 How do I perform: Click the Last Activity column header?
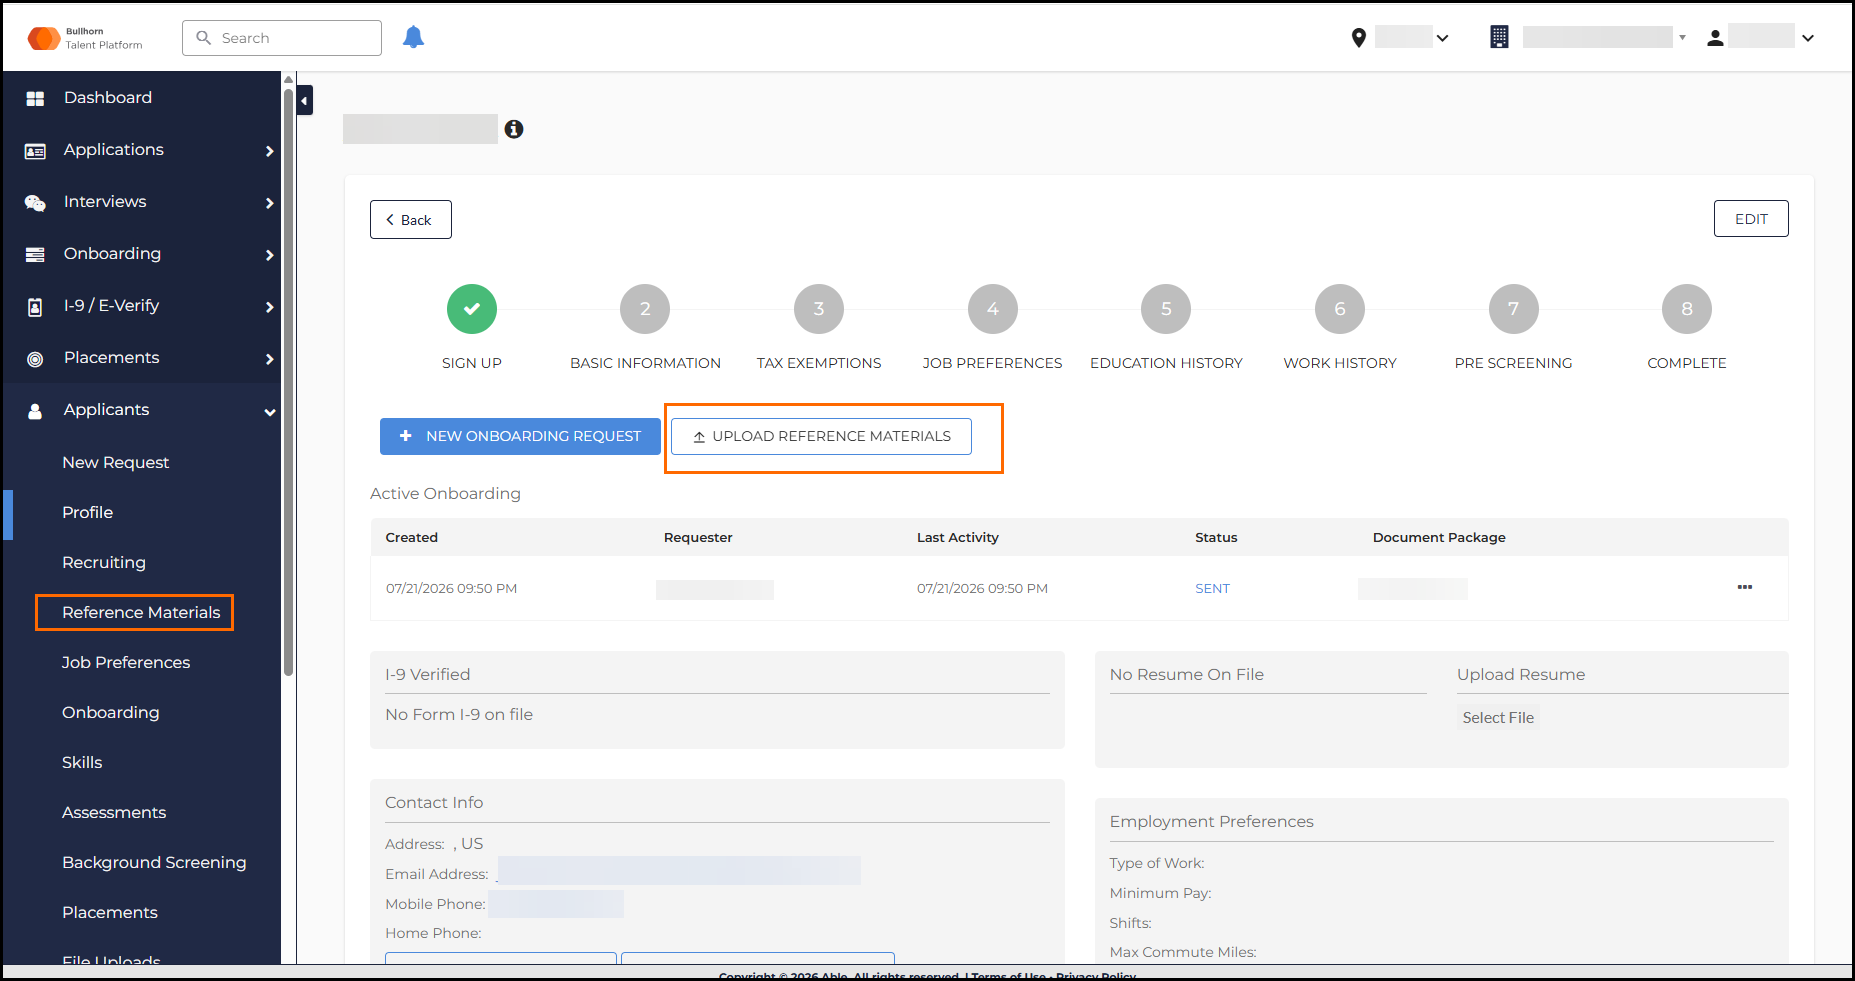958,537
